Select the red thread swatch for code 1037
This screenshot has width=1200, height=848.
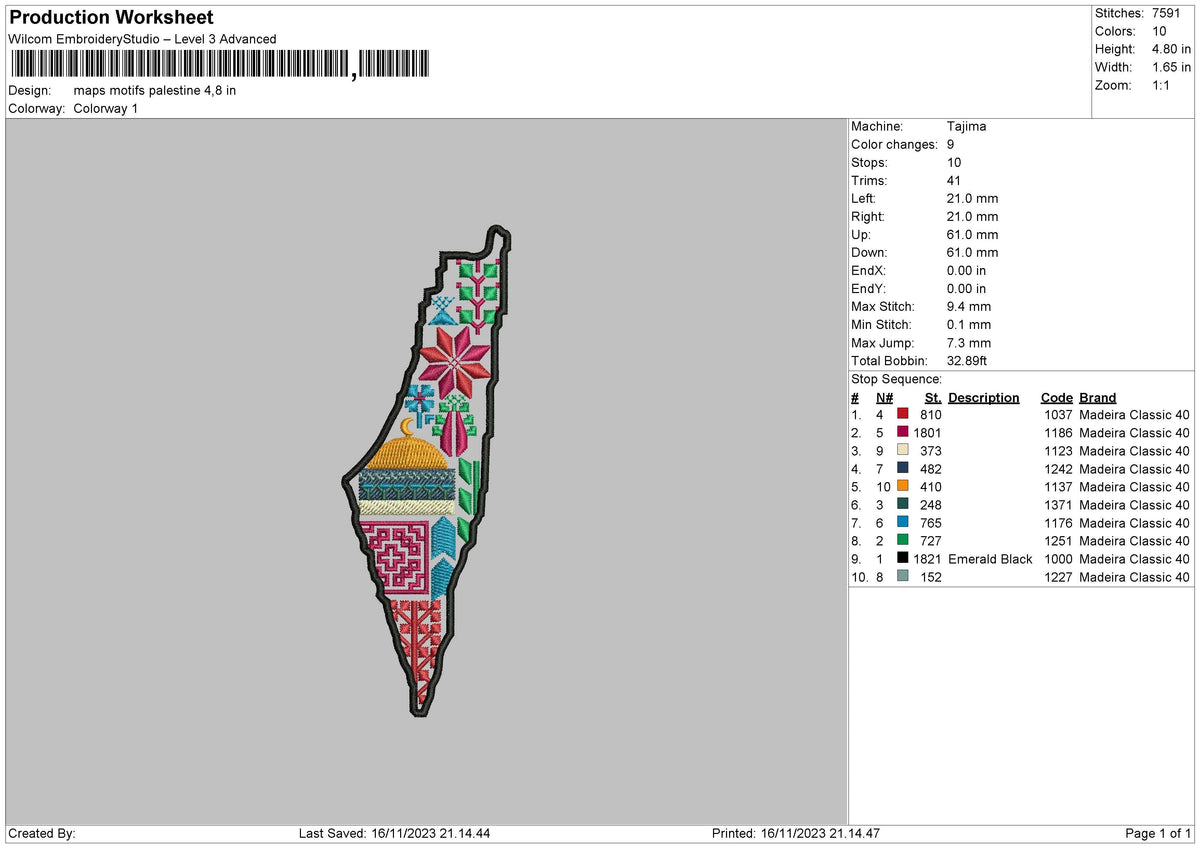[903, 414]
